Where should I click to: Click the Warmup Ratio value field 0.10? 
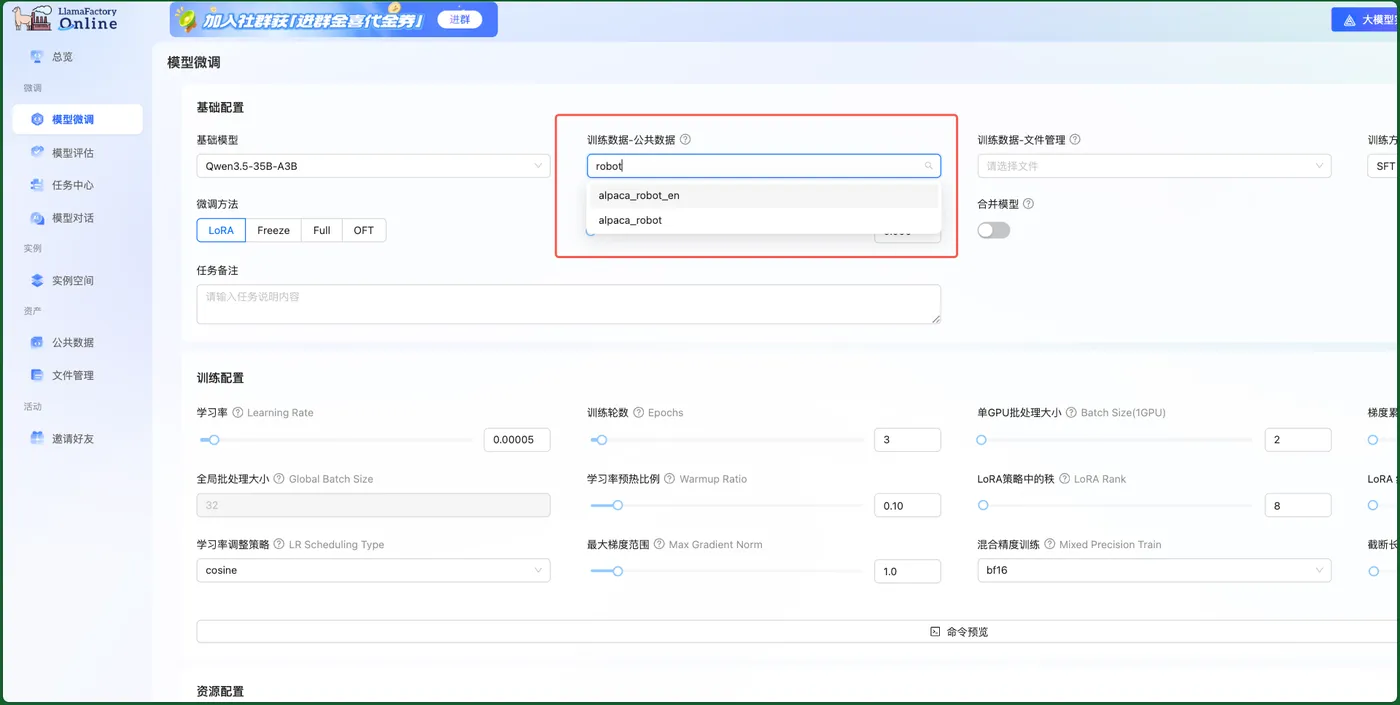point(907,506)
